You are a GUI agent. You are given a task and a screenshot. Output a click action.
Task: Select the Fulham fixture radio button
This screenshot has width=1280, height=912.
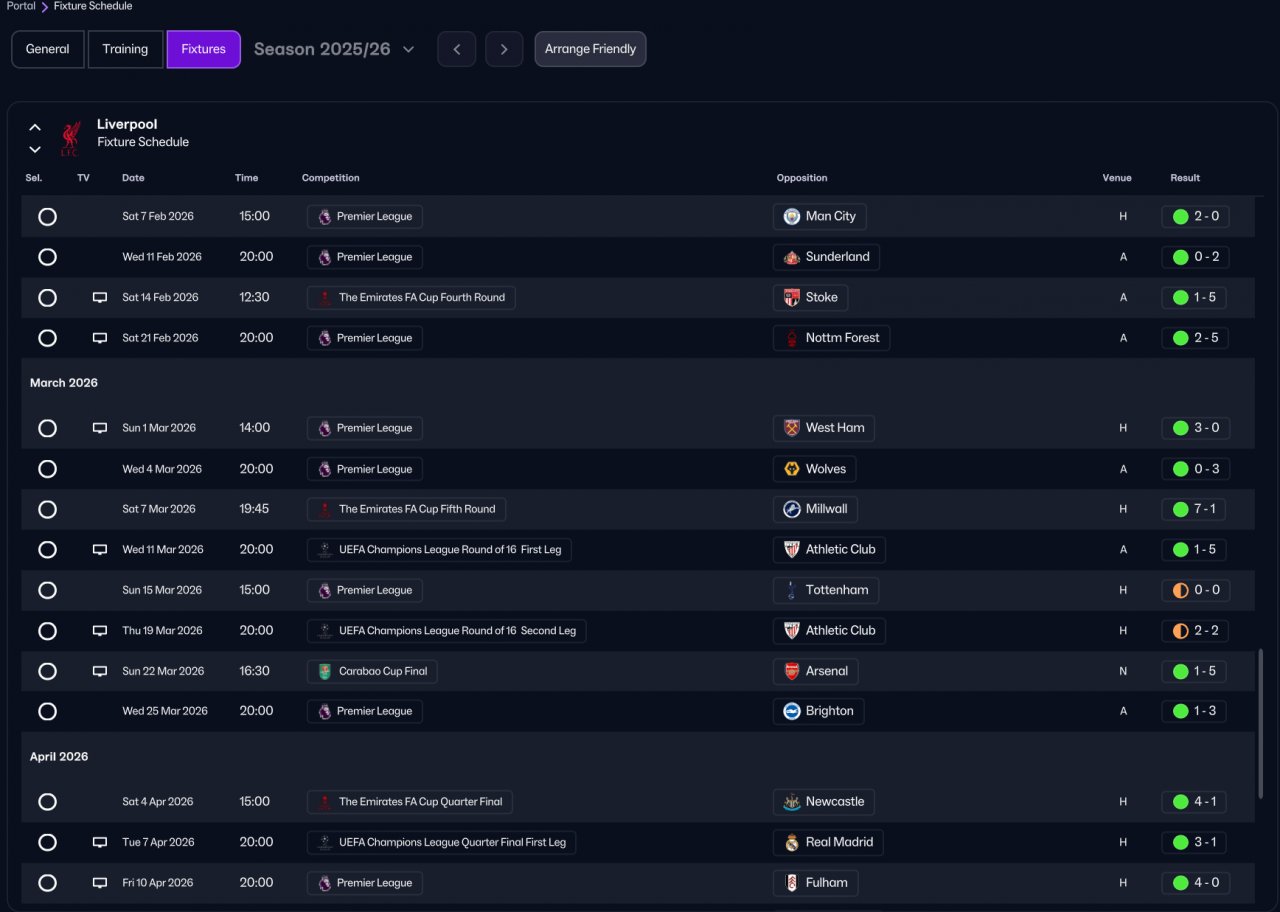click(x=47, y=883)
